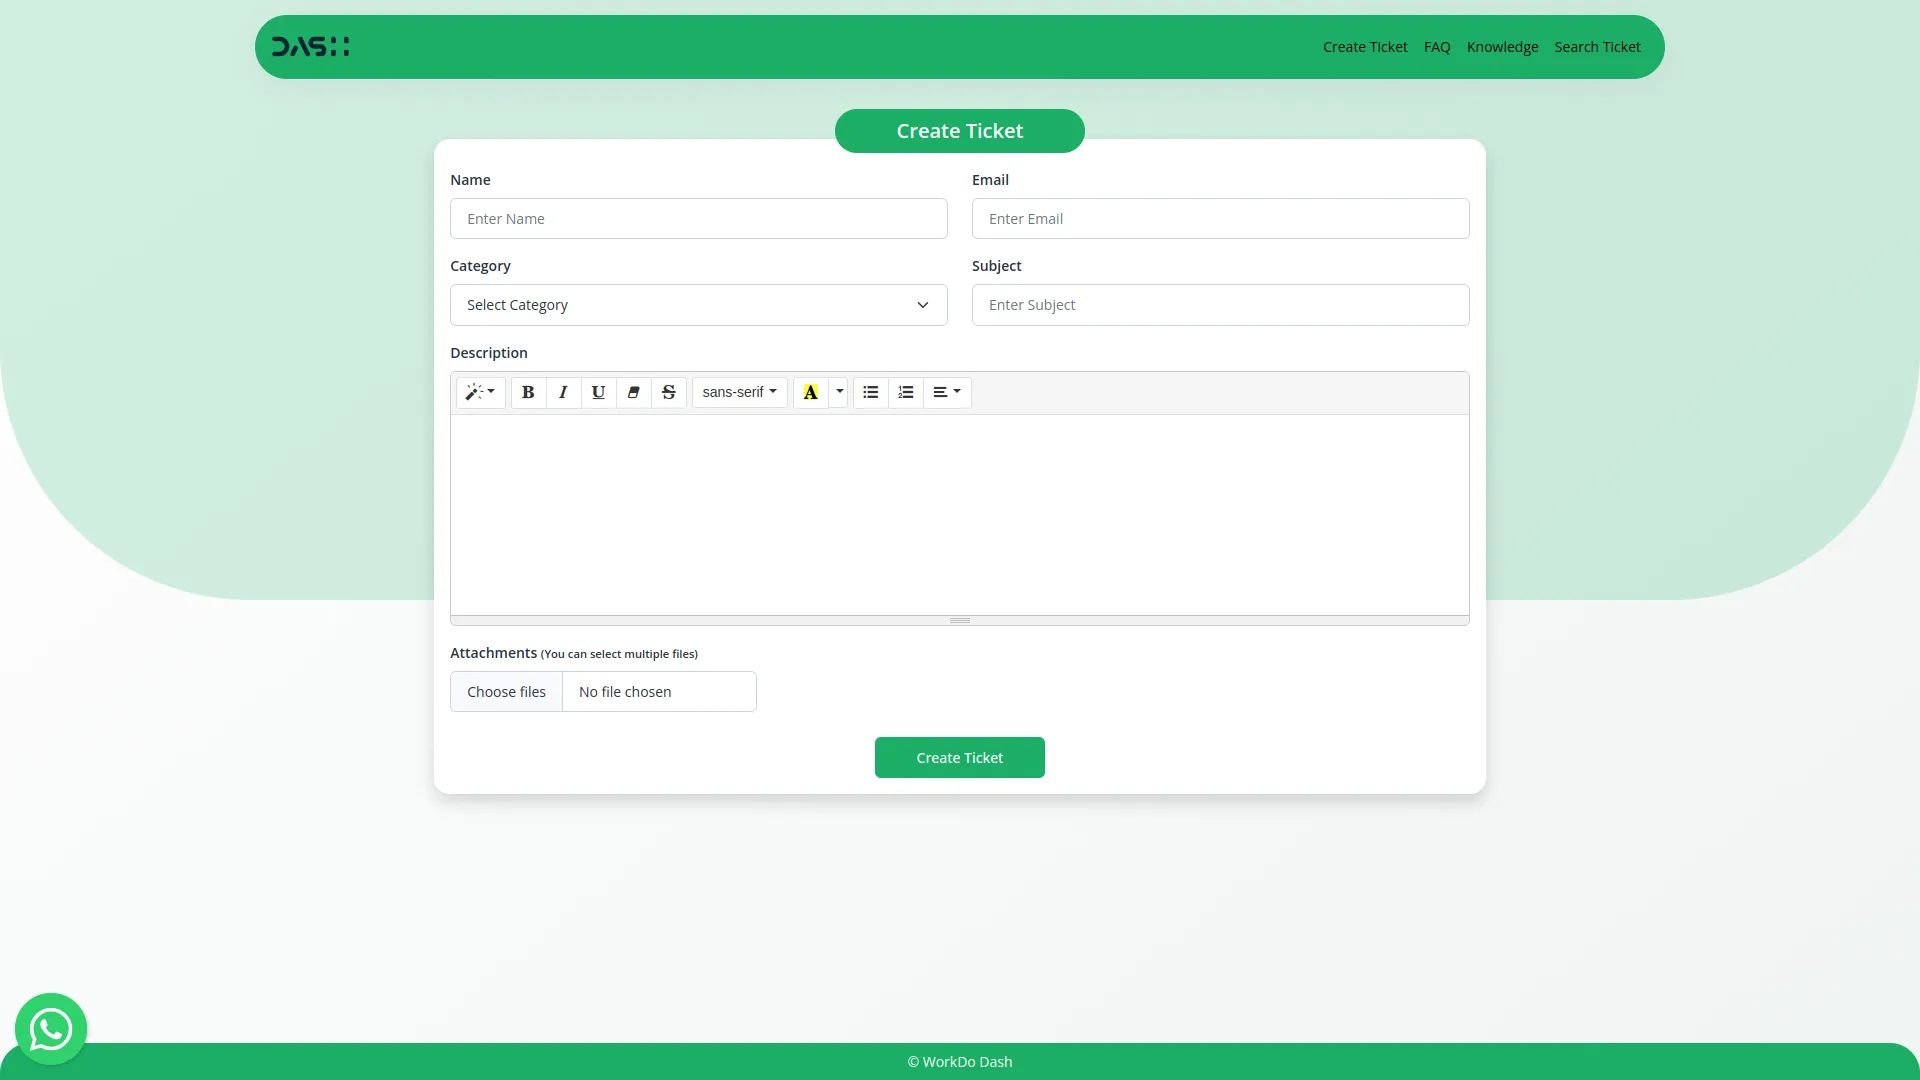The image size is (1920, 1080).
Task: Click the underline formatting icon
Action: pyautogui.click(x=598, y=392)
